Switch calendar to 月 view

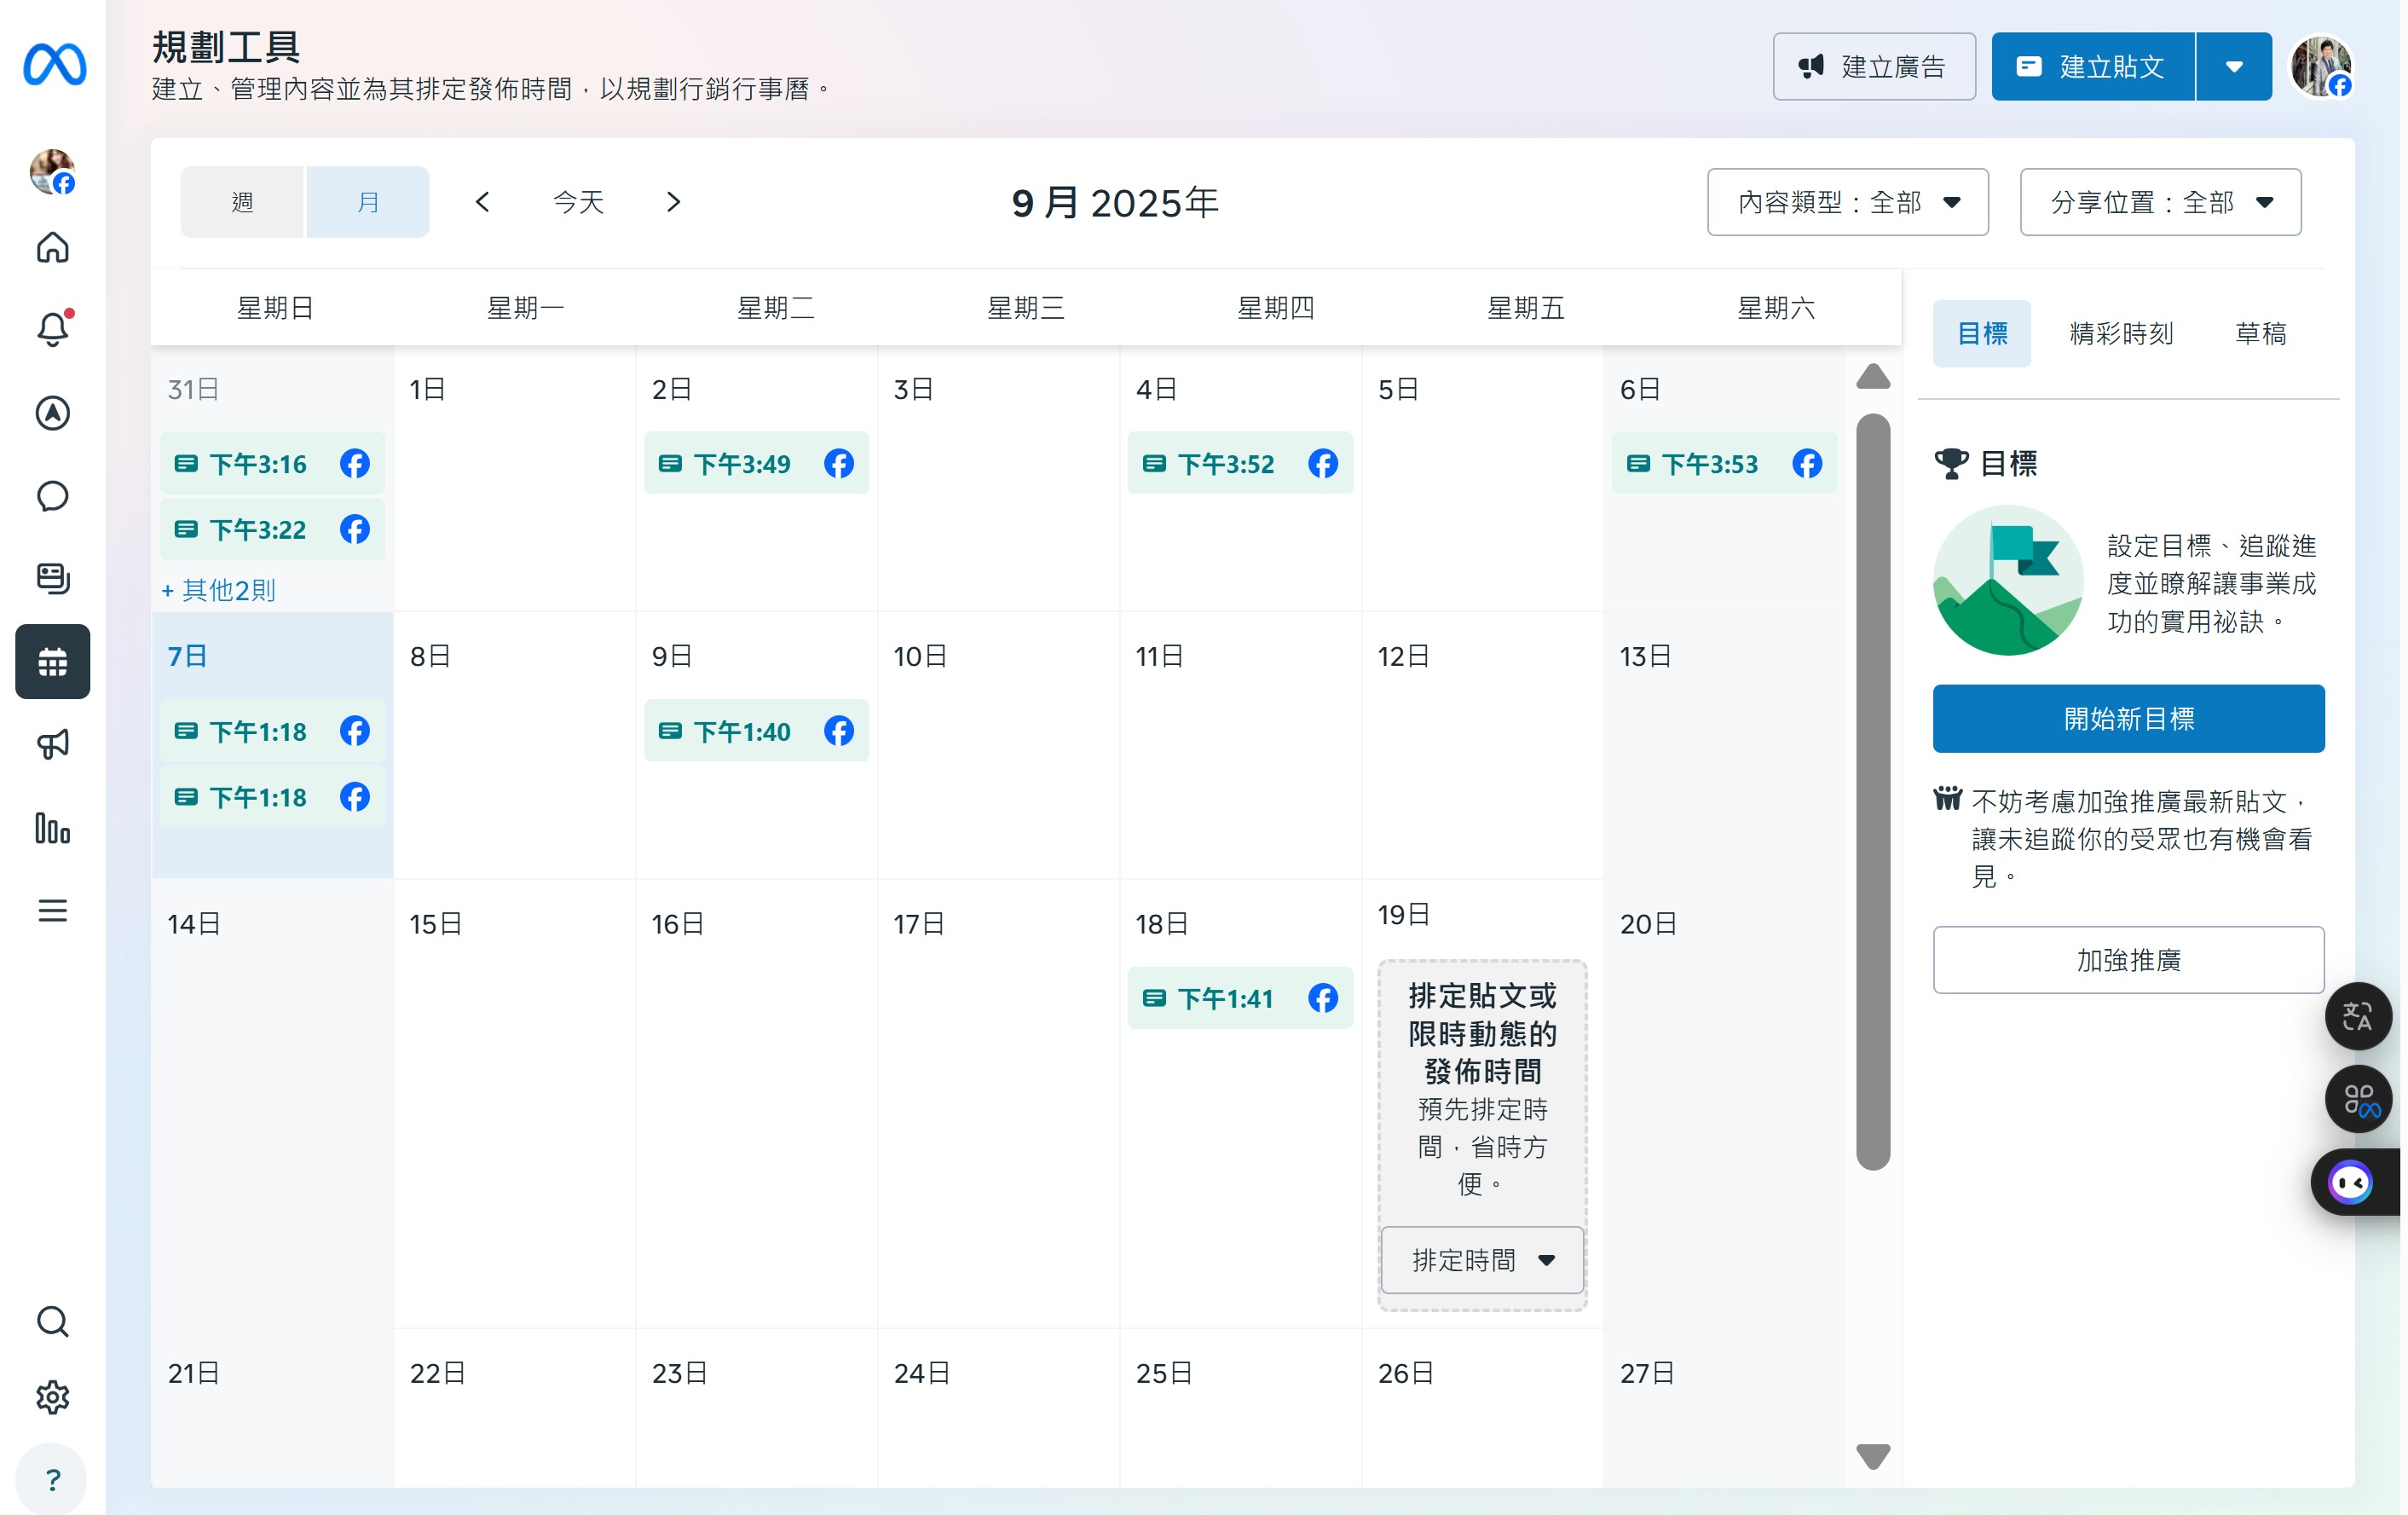tap(368, 202)
